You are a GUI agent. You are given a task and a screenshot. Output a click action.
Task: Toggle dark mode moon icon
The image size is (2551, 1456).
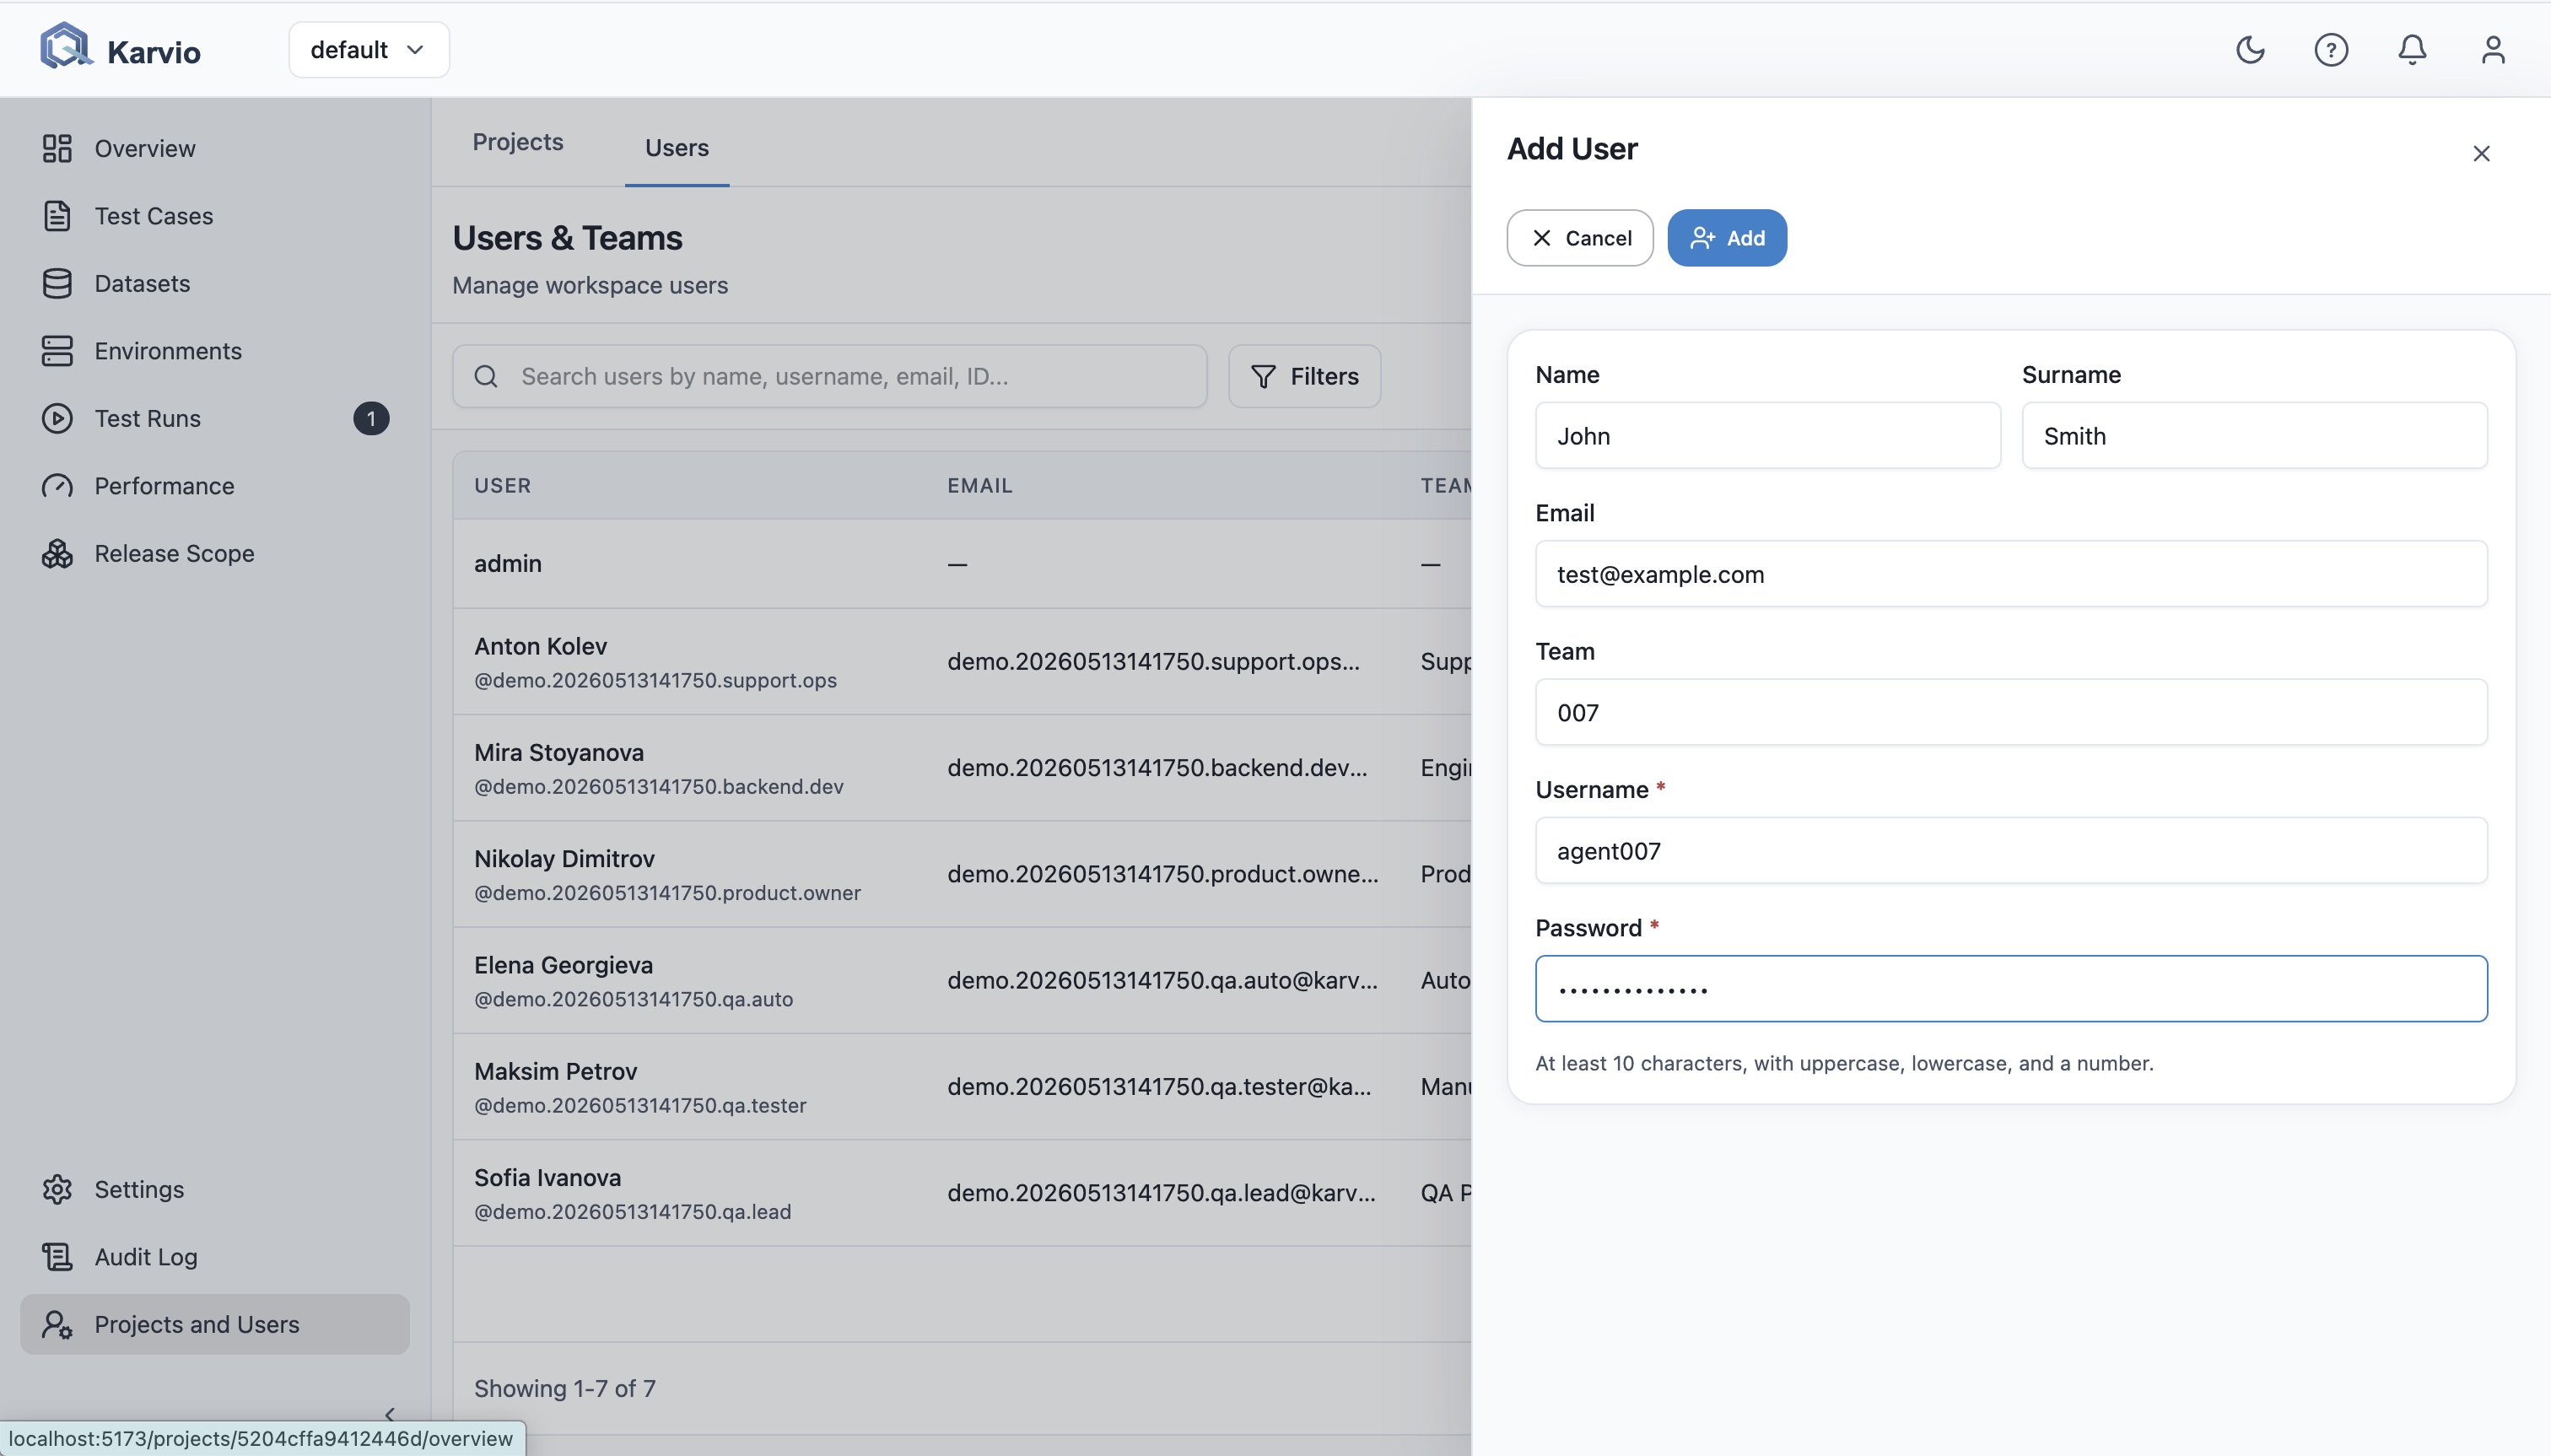click(2250, 49)
